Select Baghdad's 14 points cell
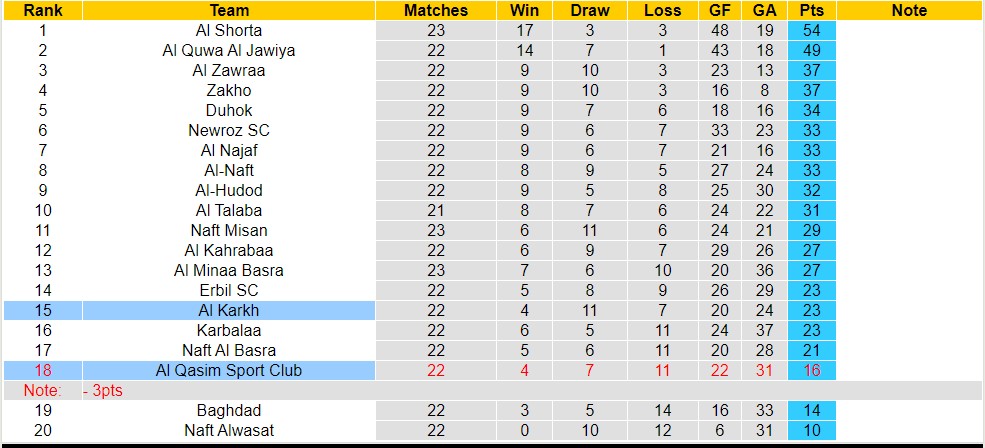The height and width of the screenshot is (448, 985). tap(811, 410)
